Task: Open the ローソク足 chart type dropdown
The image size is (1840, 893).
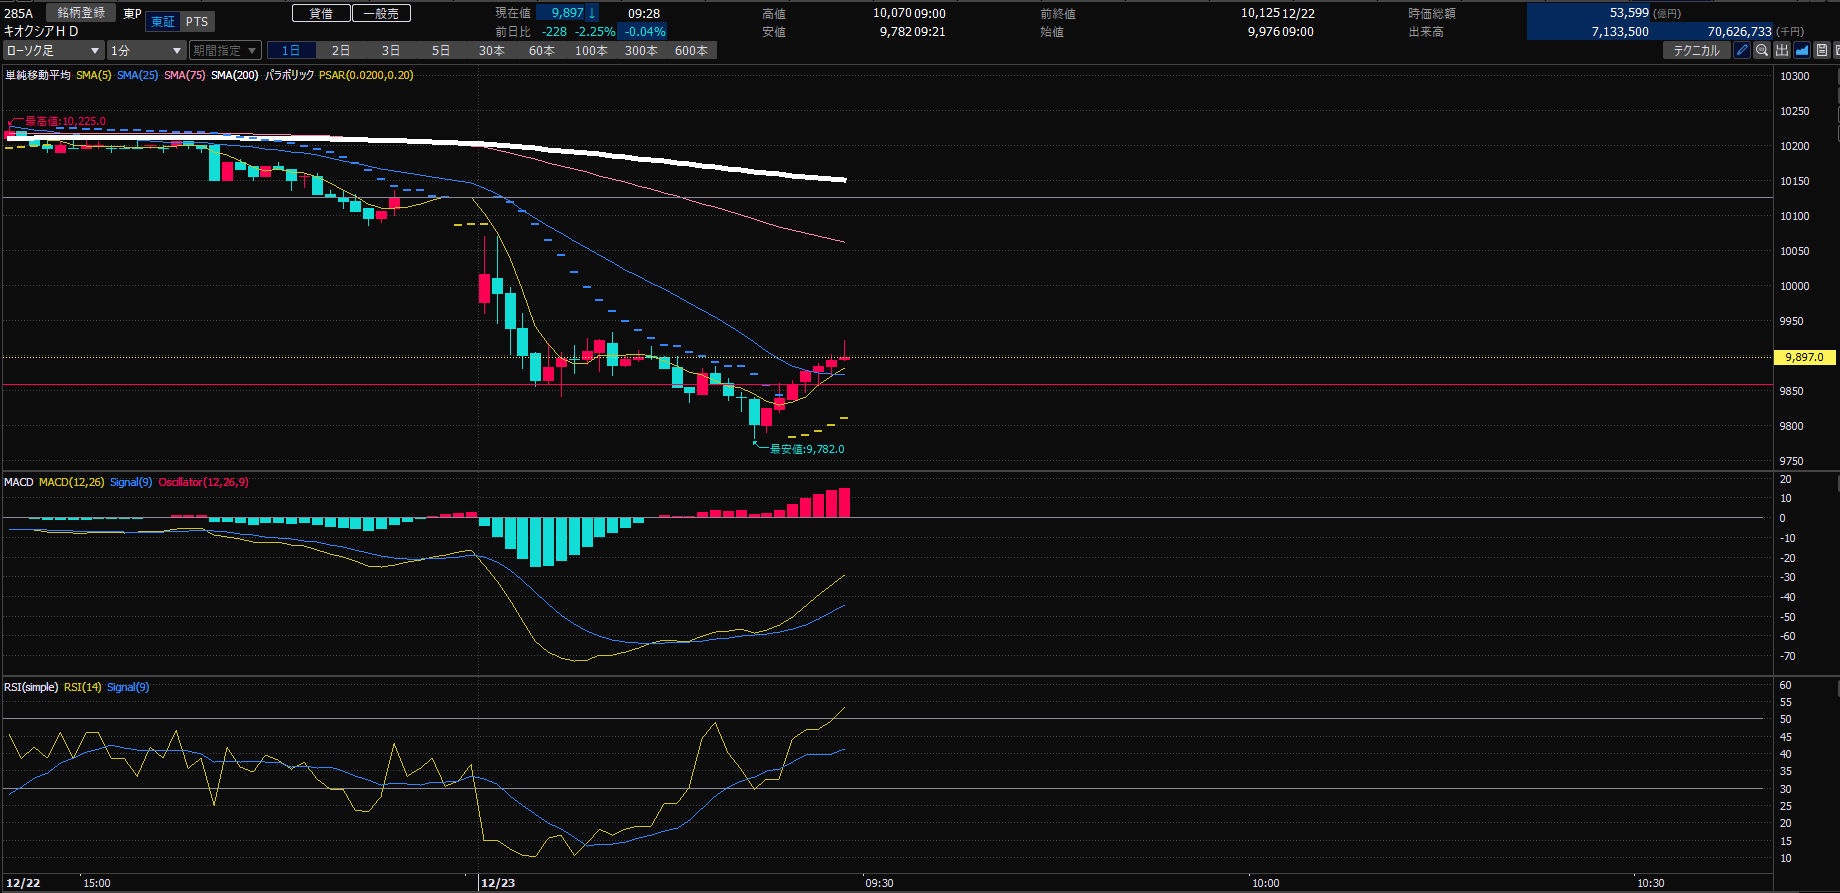Action: 53,50
